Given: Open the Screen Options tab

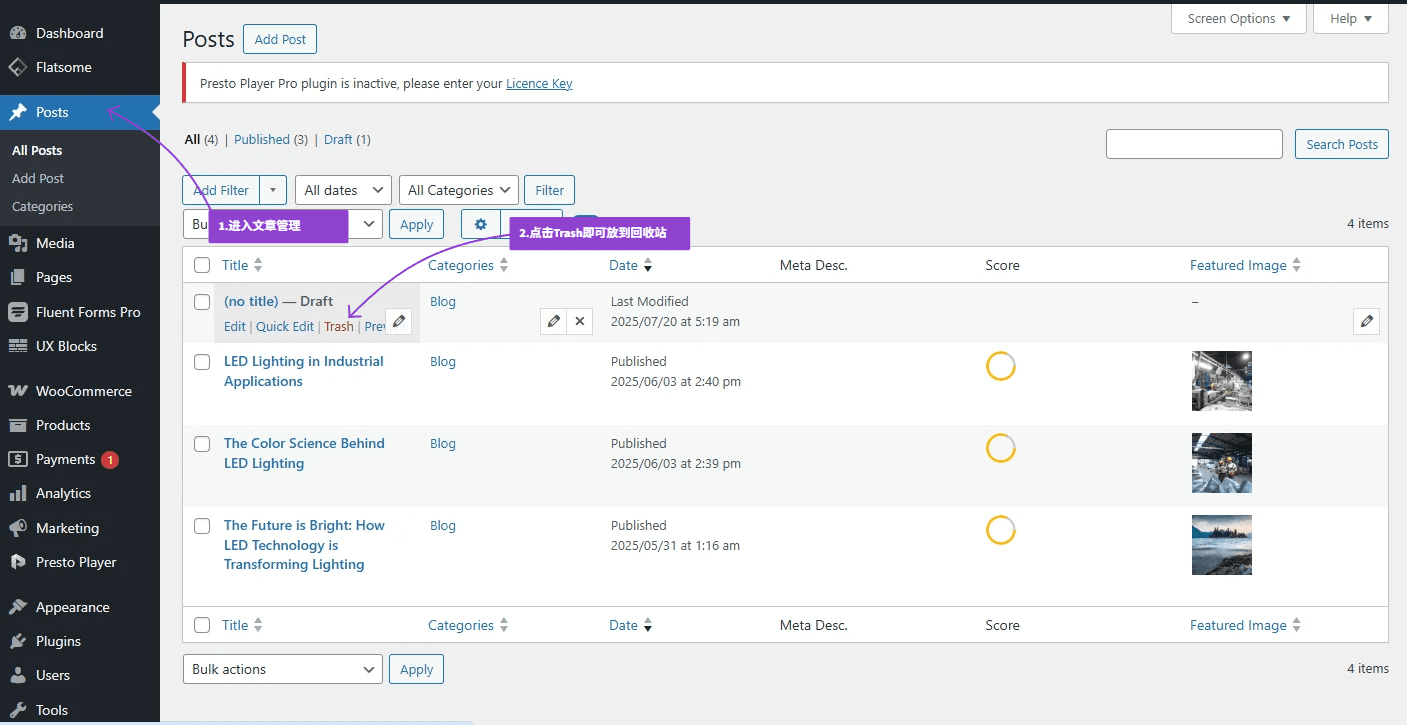Looking at the screenshot, I should (x=1238, y=18).
